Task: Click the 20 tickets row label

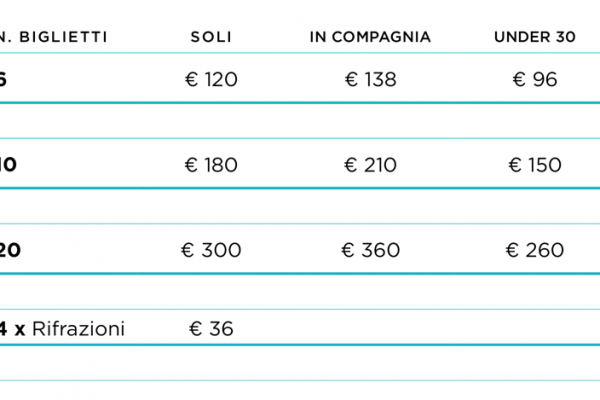Action: (10, 250)
